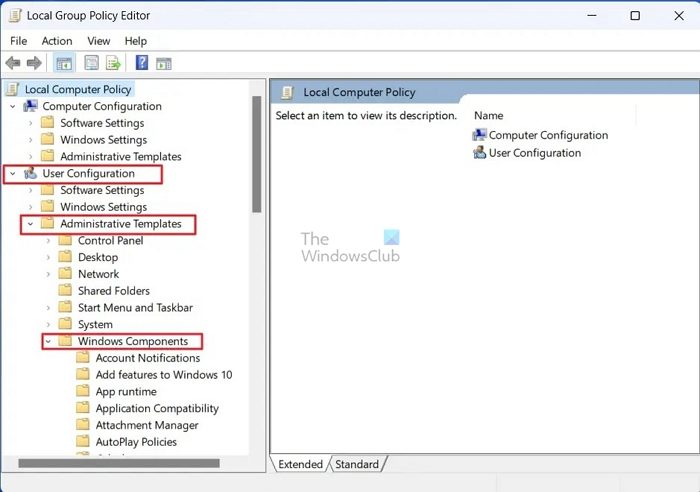Image resolution: width=700 pixels, height=492 pixels.
Task: Click App runtime folder icon
Action: [x=83, y=391]
